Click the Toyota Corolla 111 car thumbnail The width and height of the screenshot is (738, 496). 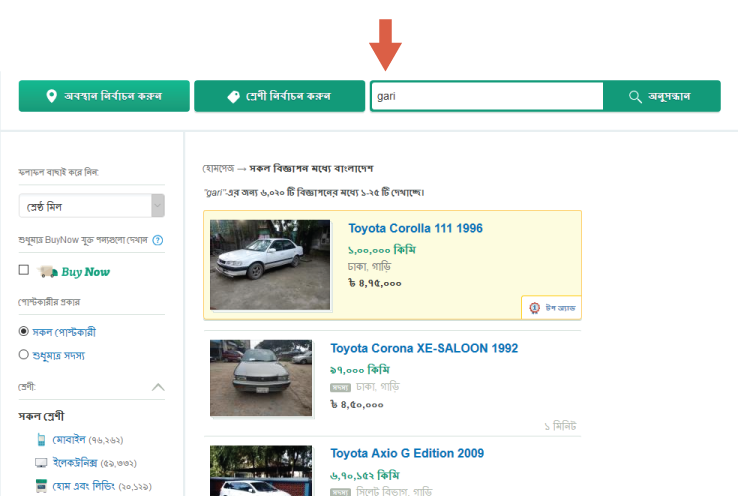(x=270, y=264)
